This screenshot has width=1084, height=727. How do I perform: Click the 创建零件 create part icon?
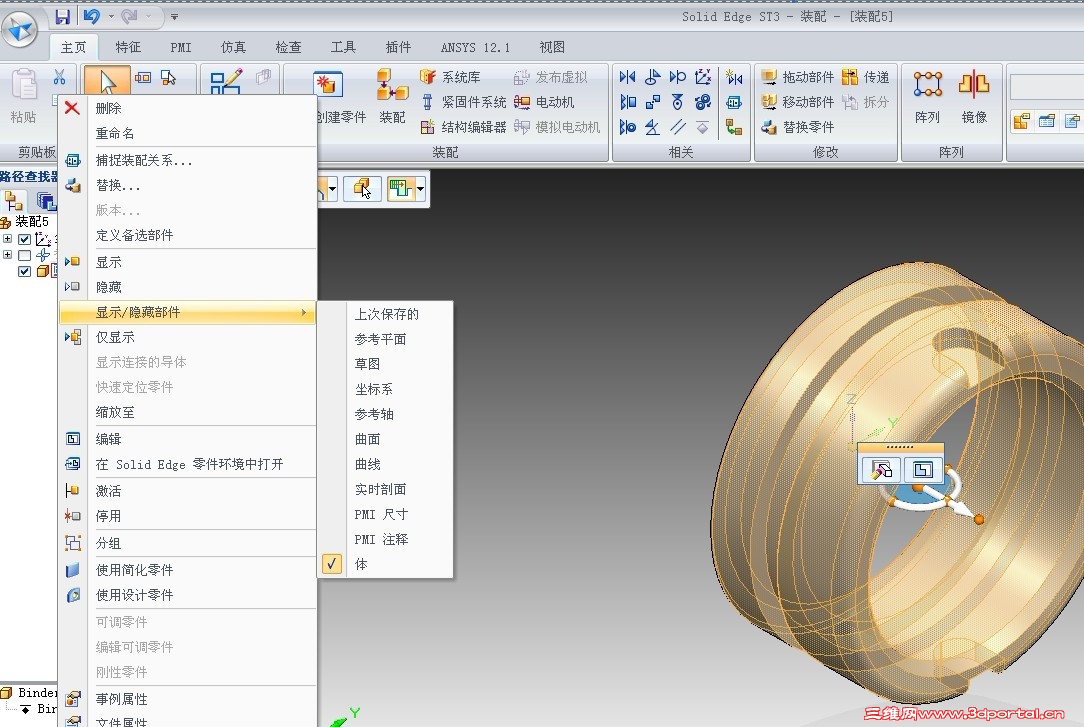coord(329,84)
